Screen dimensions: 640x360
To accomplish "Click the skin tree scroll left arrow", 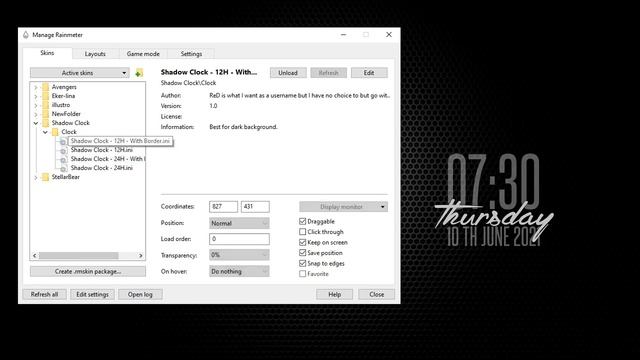I will click(35, 256).
